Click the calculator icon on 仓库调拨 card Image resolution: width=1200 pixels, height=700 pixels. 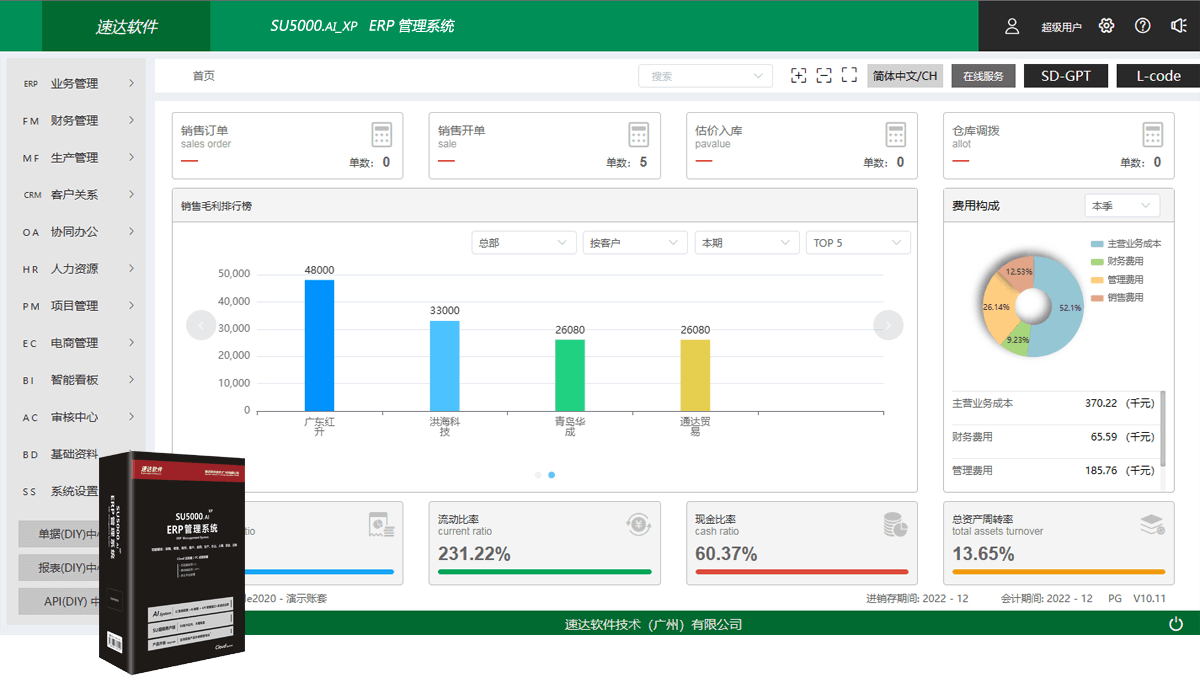pos(1152,134)
